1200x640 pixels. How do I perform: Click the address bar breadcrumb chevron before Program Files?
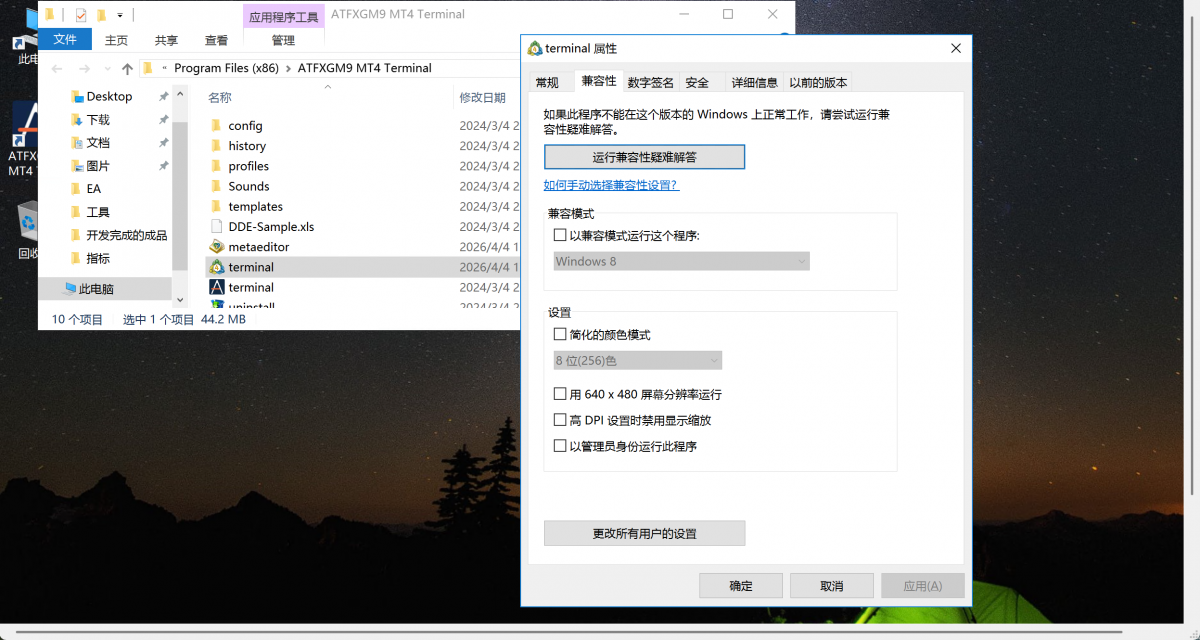tap(164, 68)
